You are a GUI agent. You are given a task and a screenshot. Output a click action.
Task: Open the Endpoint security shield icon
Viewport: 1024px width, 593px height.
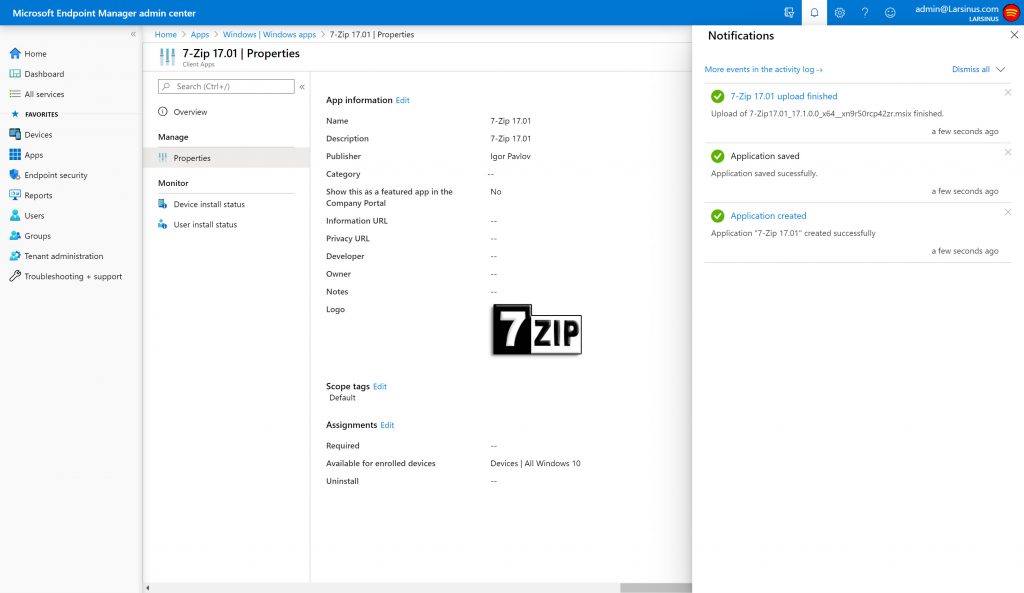click(x=15, y=175)
